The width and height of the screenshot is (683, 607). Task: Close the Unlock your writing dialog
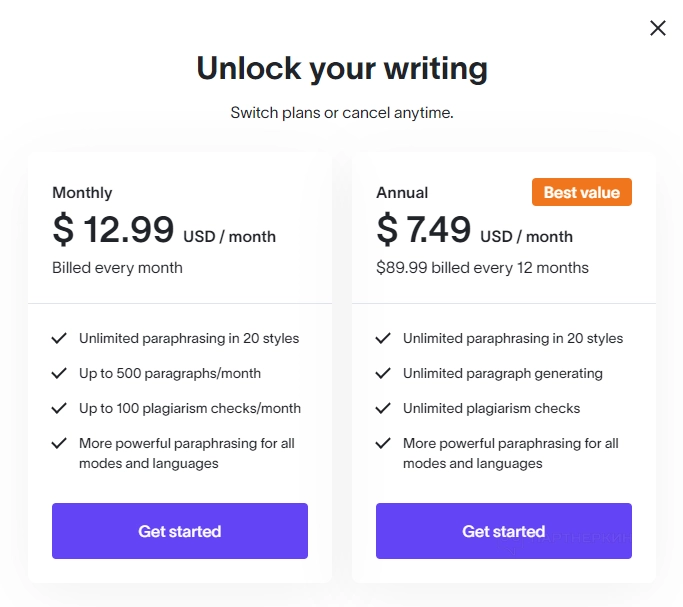click(657, 28)
